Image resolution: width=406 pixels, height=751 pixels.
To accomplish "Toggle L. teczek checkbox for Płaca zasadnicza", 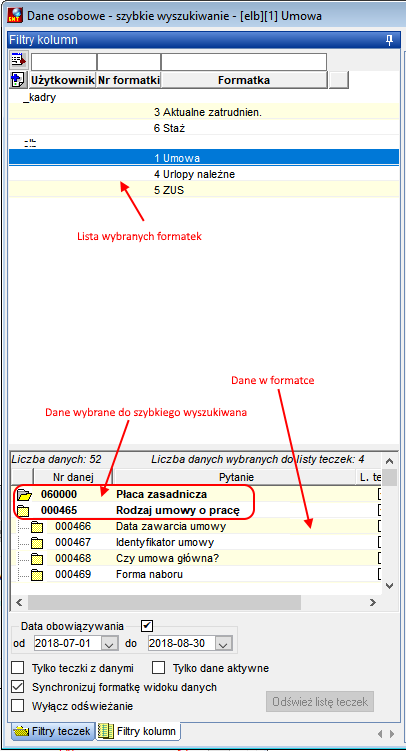I will (380, 494).
